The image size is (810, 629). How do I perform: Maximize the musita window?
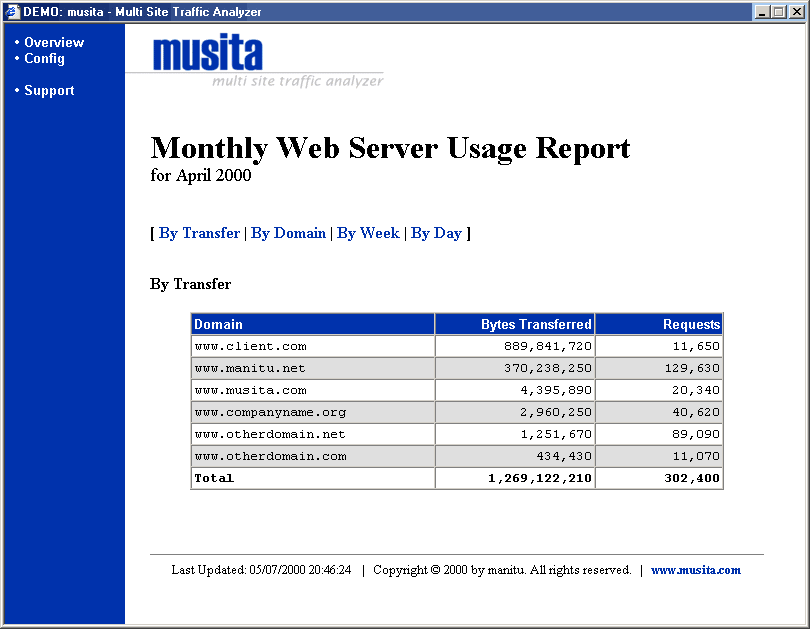(x=778, y=11)
